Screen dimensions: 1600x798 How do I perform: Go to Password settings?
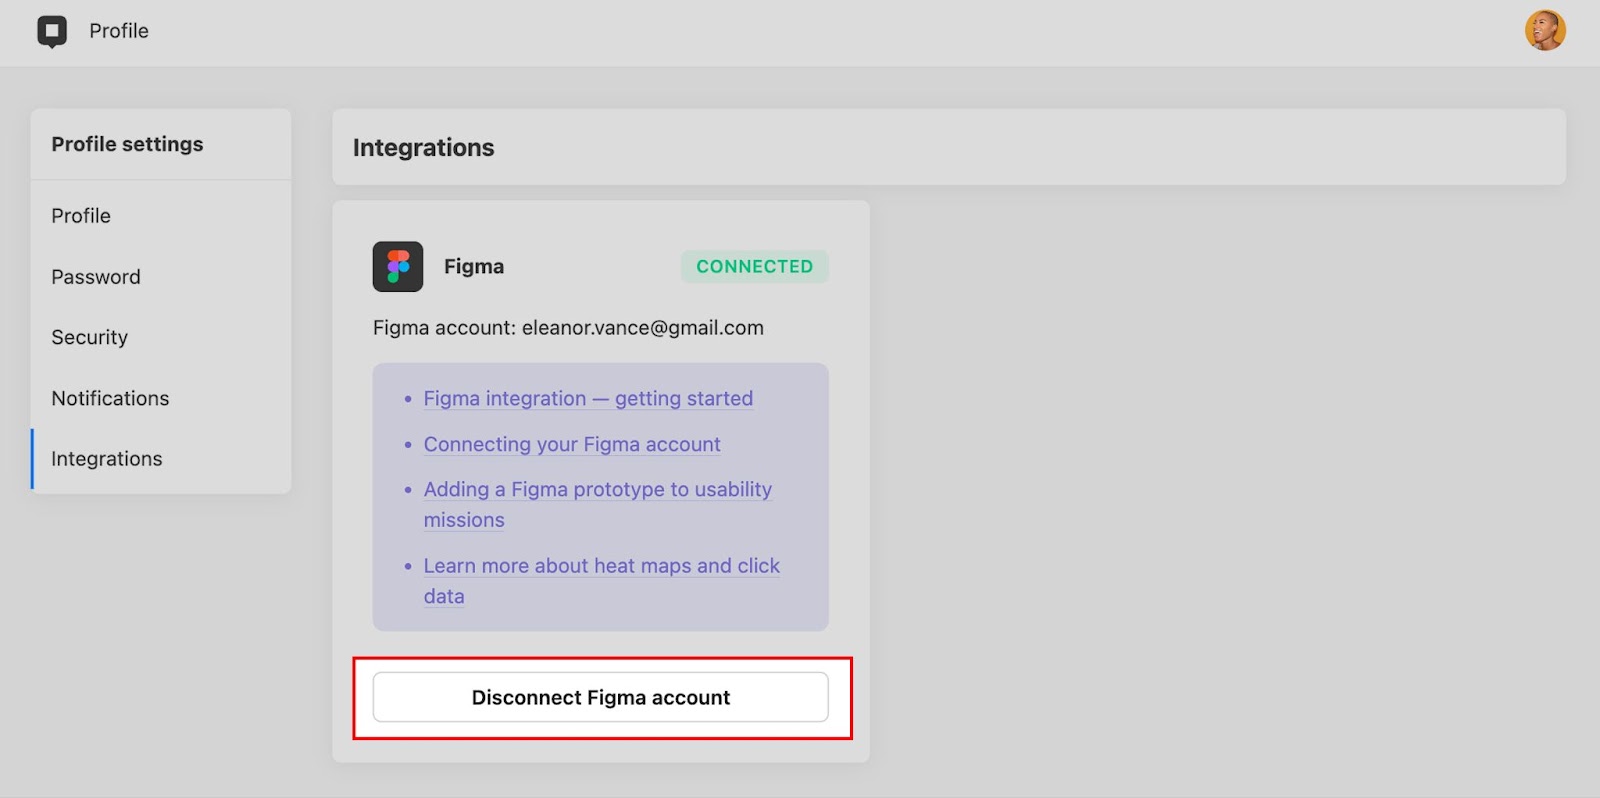coord(96,277)
